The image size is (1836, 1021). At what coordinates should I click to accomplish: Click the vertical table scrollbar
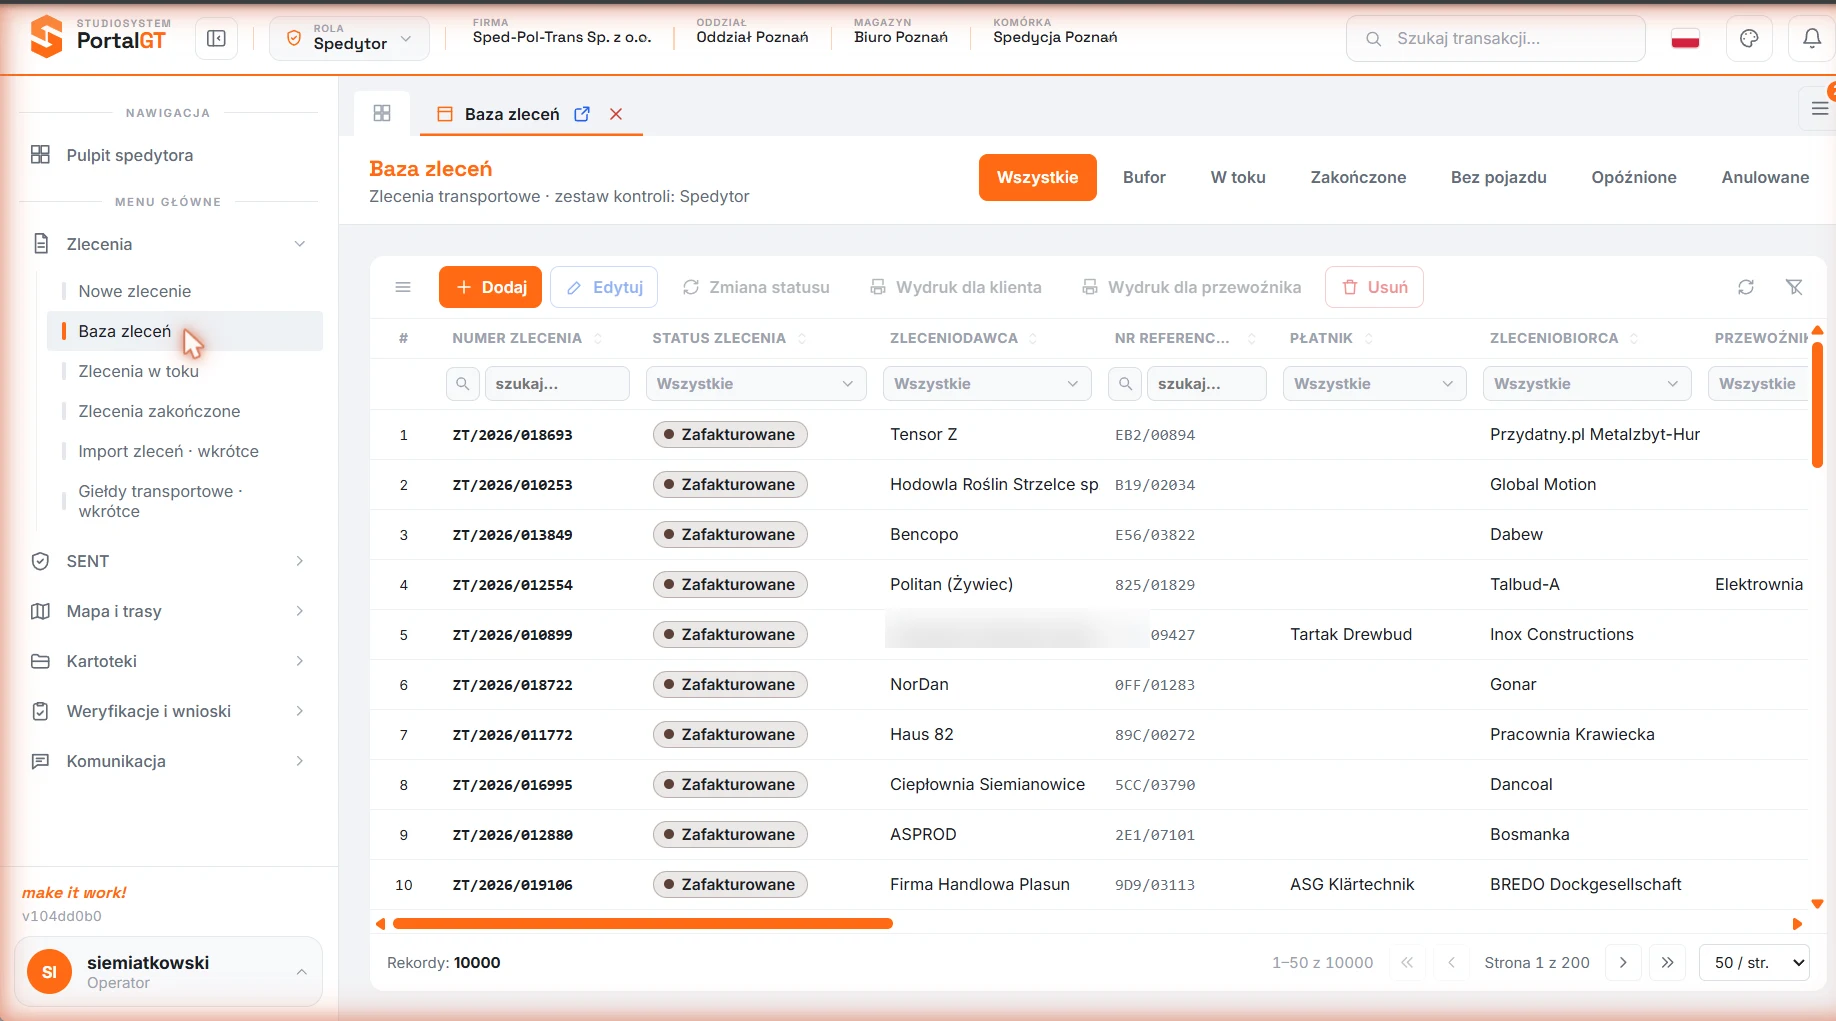pos(1817,405)
